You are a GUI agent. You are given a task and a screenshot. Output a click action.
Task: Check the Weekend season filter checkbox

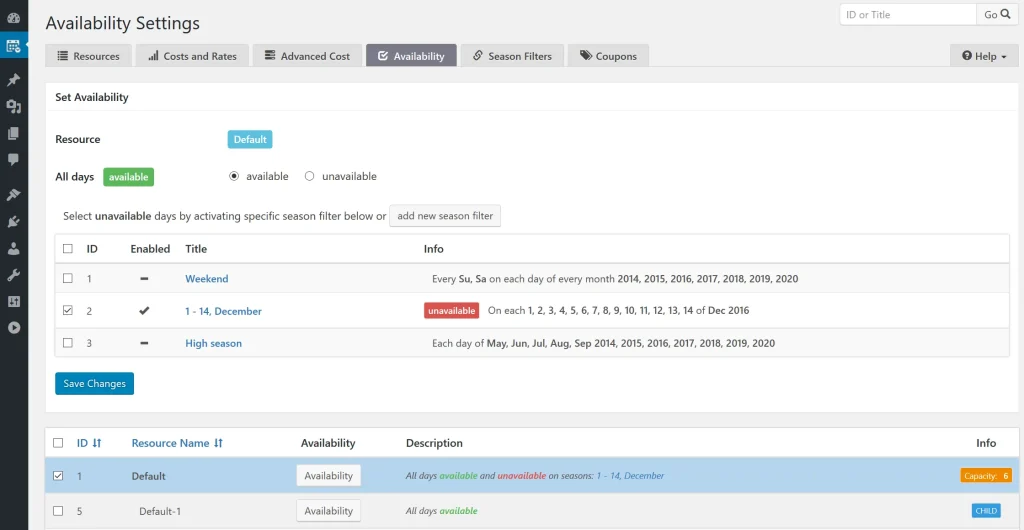(68, 279)
